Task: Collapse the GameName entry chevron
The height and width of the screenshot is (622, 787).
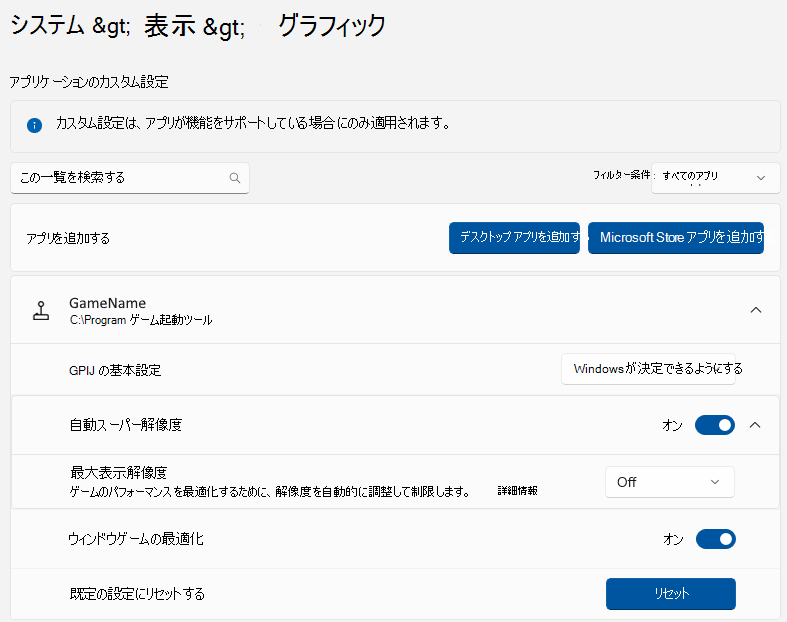Action: [755, 310]
